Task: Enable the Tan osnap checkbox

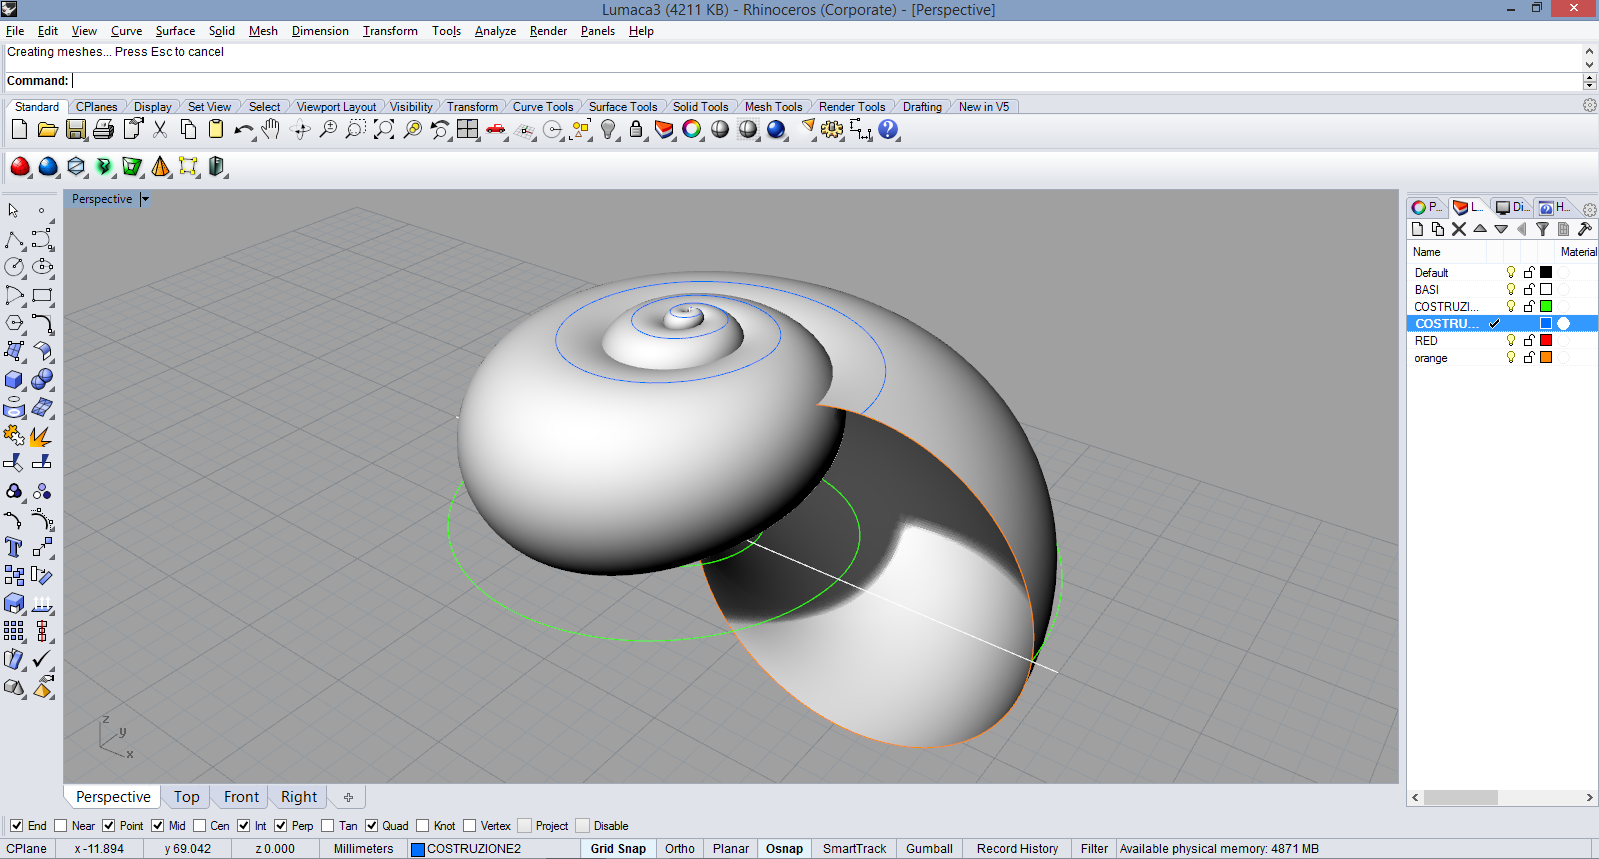Action: (327, 826)
